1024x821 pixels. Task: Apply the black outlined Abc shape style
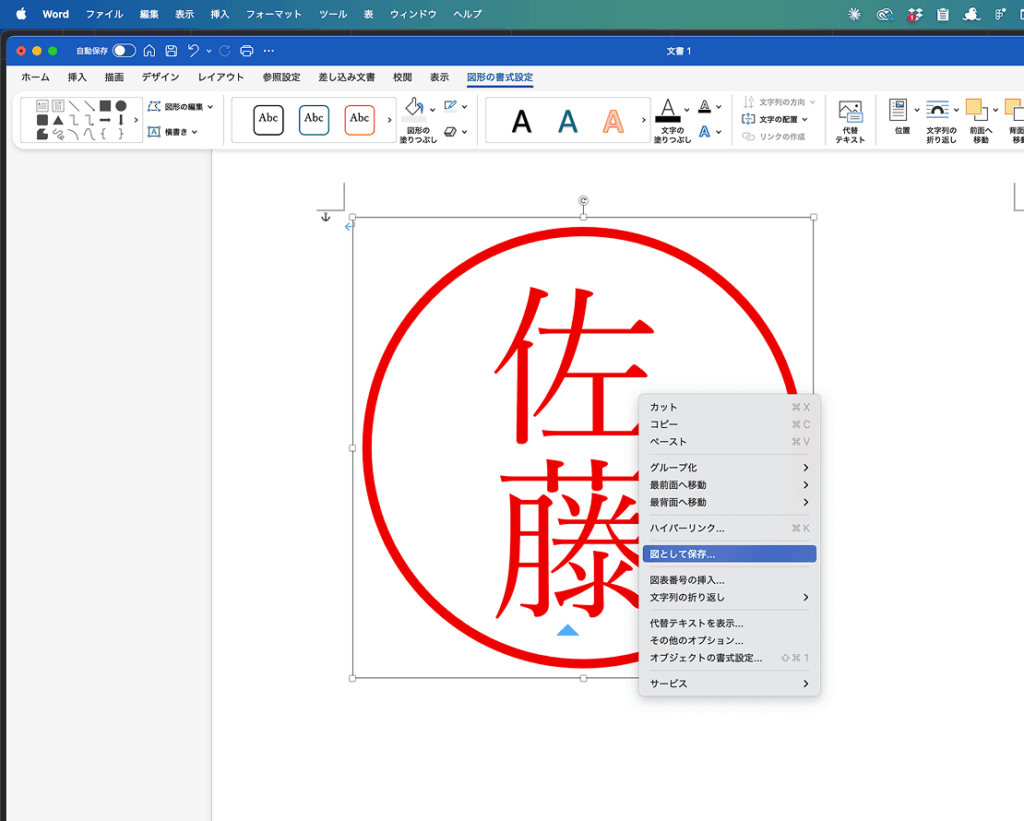point(268,120)
